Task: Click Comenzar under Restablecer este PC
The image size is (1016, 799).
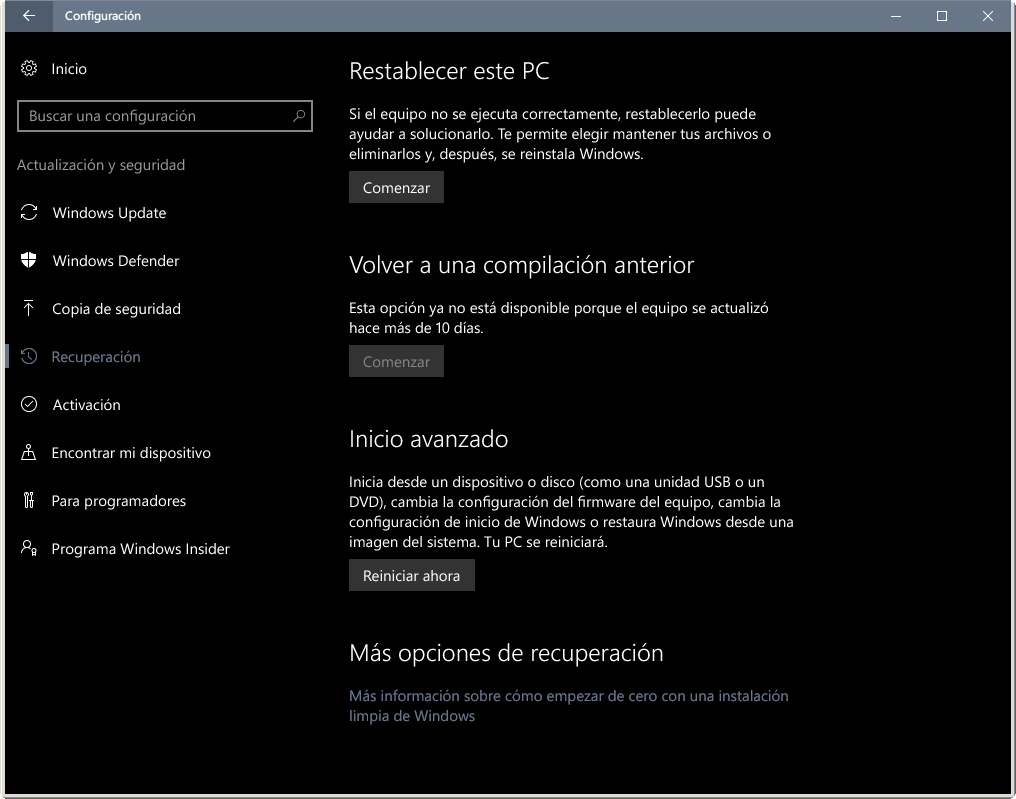Action: coord(396,187)
